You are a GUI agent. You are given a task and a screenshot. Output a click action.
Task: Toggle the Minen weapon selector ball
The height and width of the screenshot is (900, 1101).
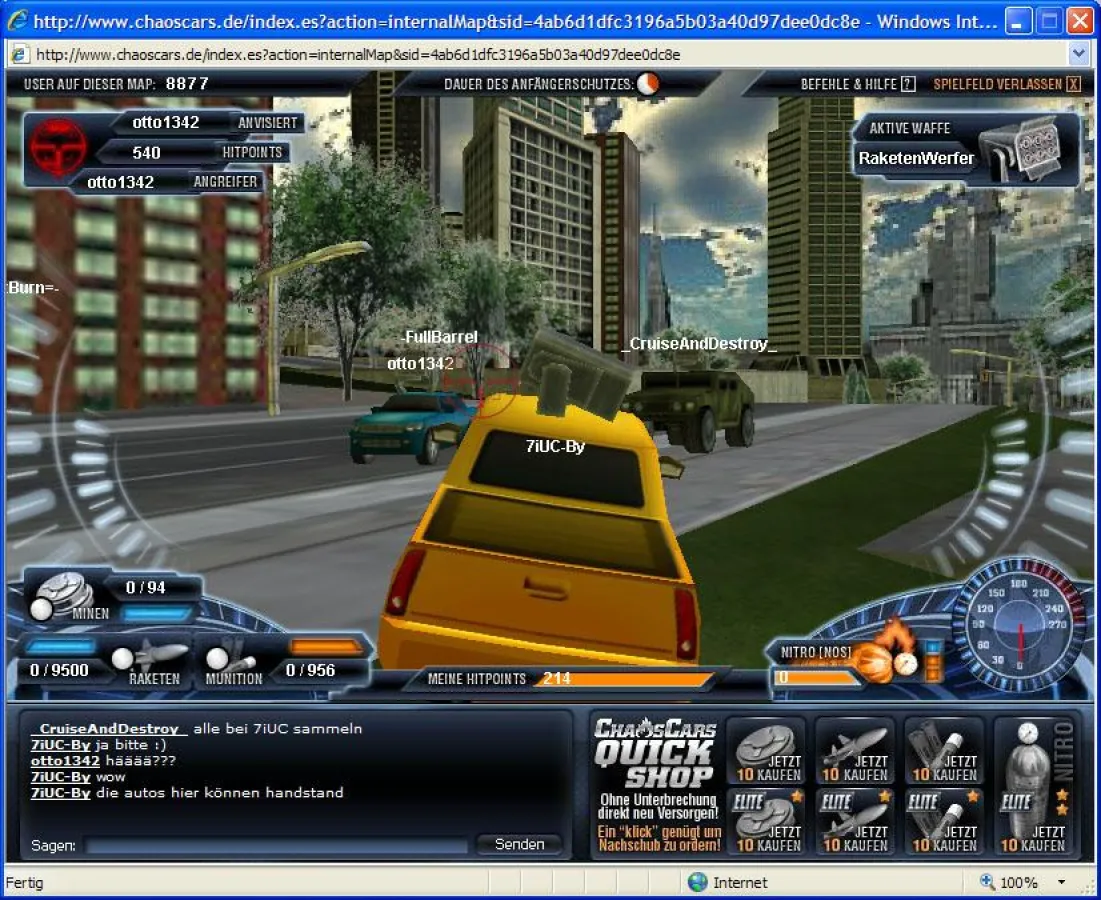(42, 609)
